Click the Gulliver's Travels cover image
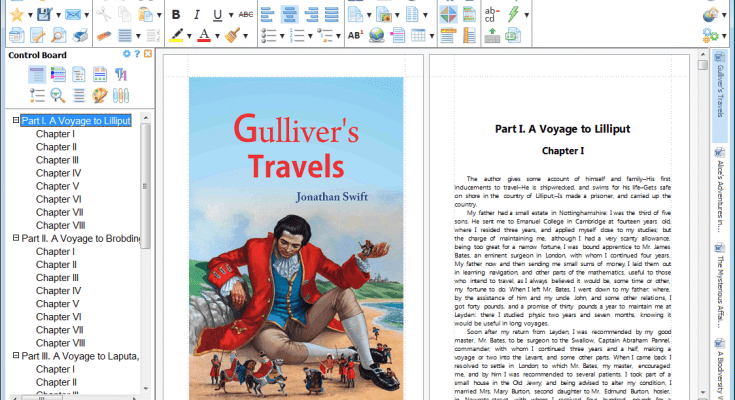Screen dimensions: 735x400 pos(296,238)
